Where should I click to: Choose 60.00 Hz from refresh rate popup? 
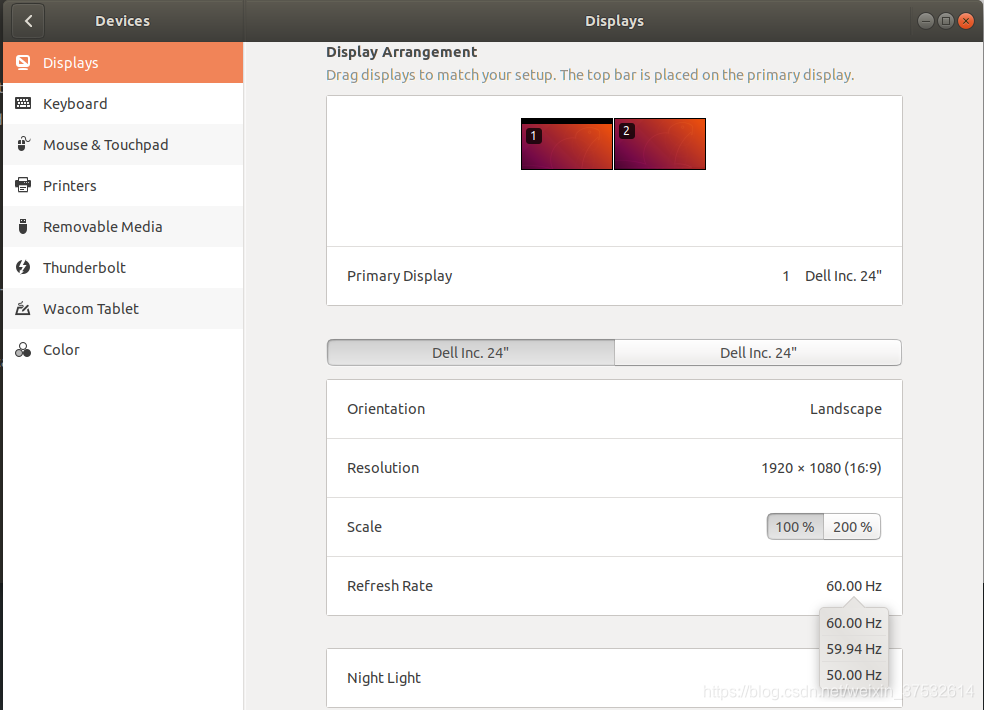[853, 623]
